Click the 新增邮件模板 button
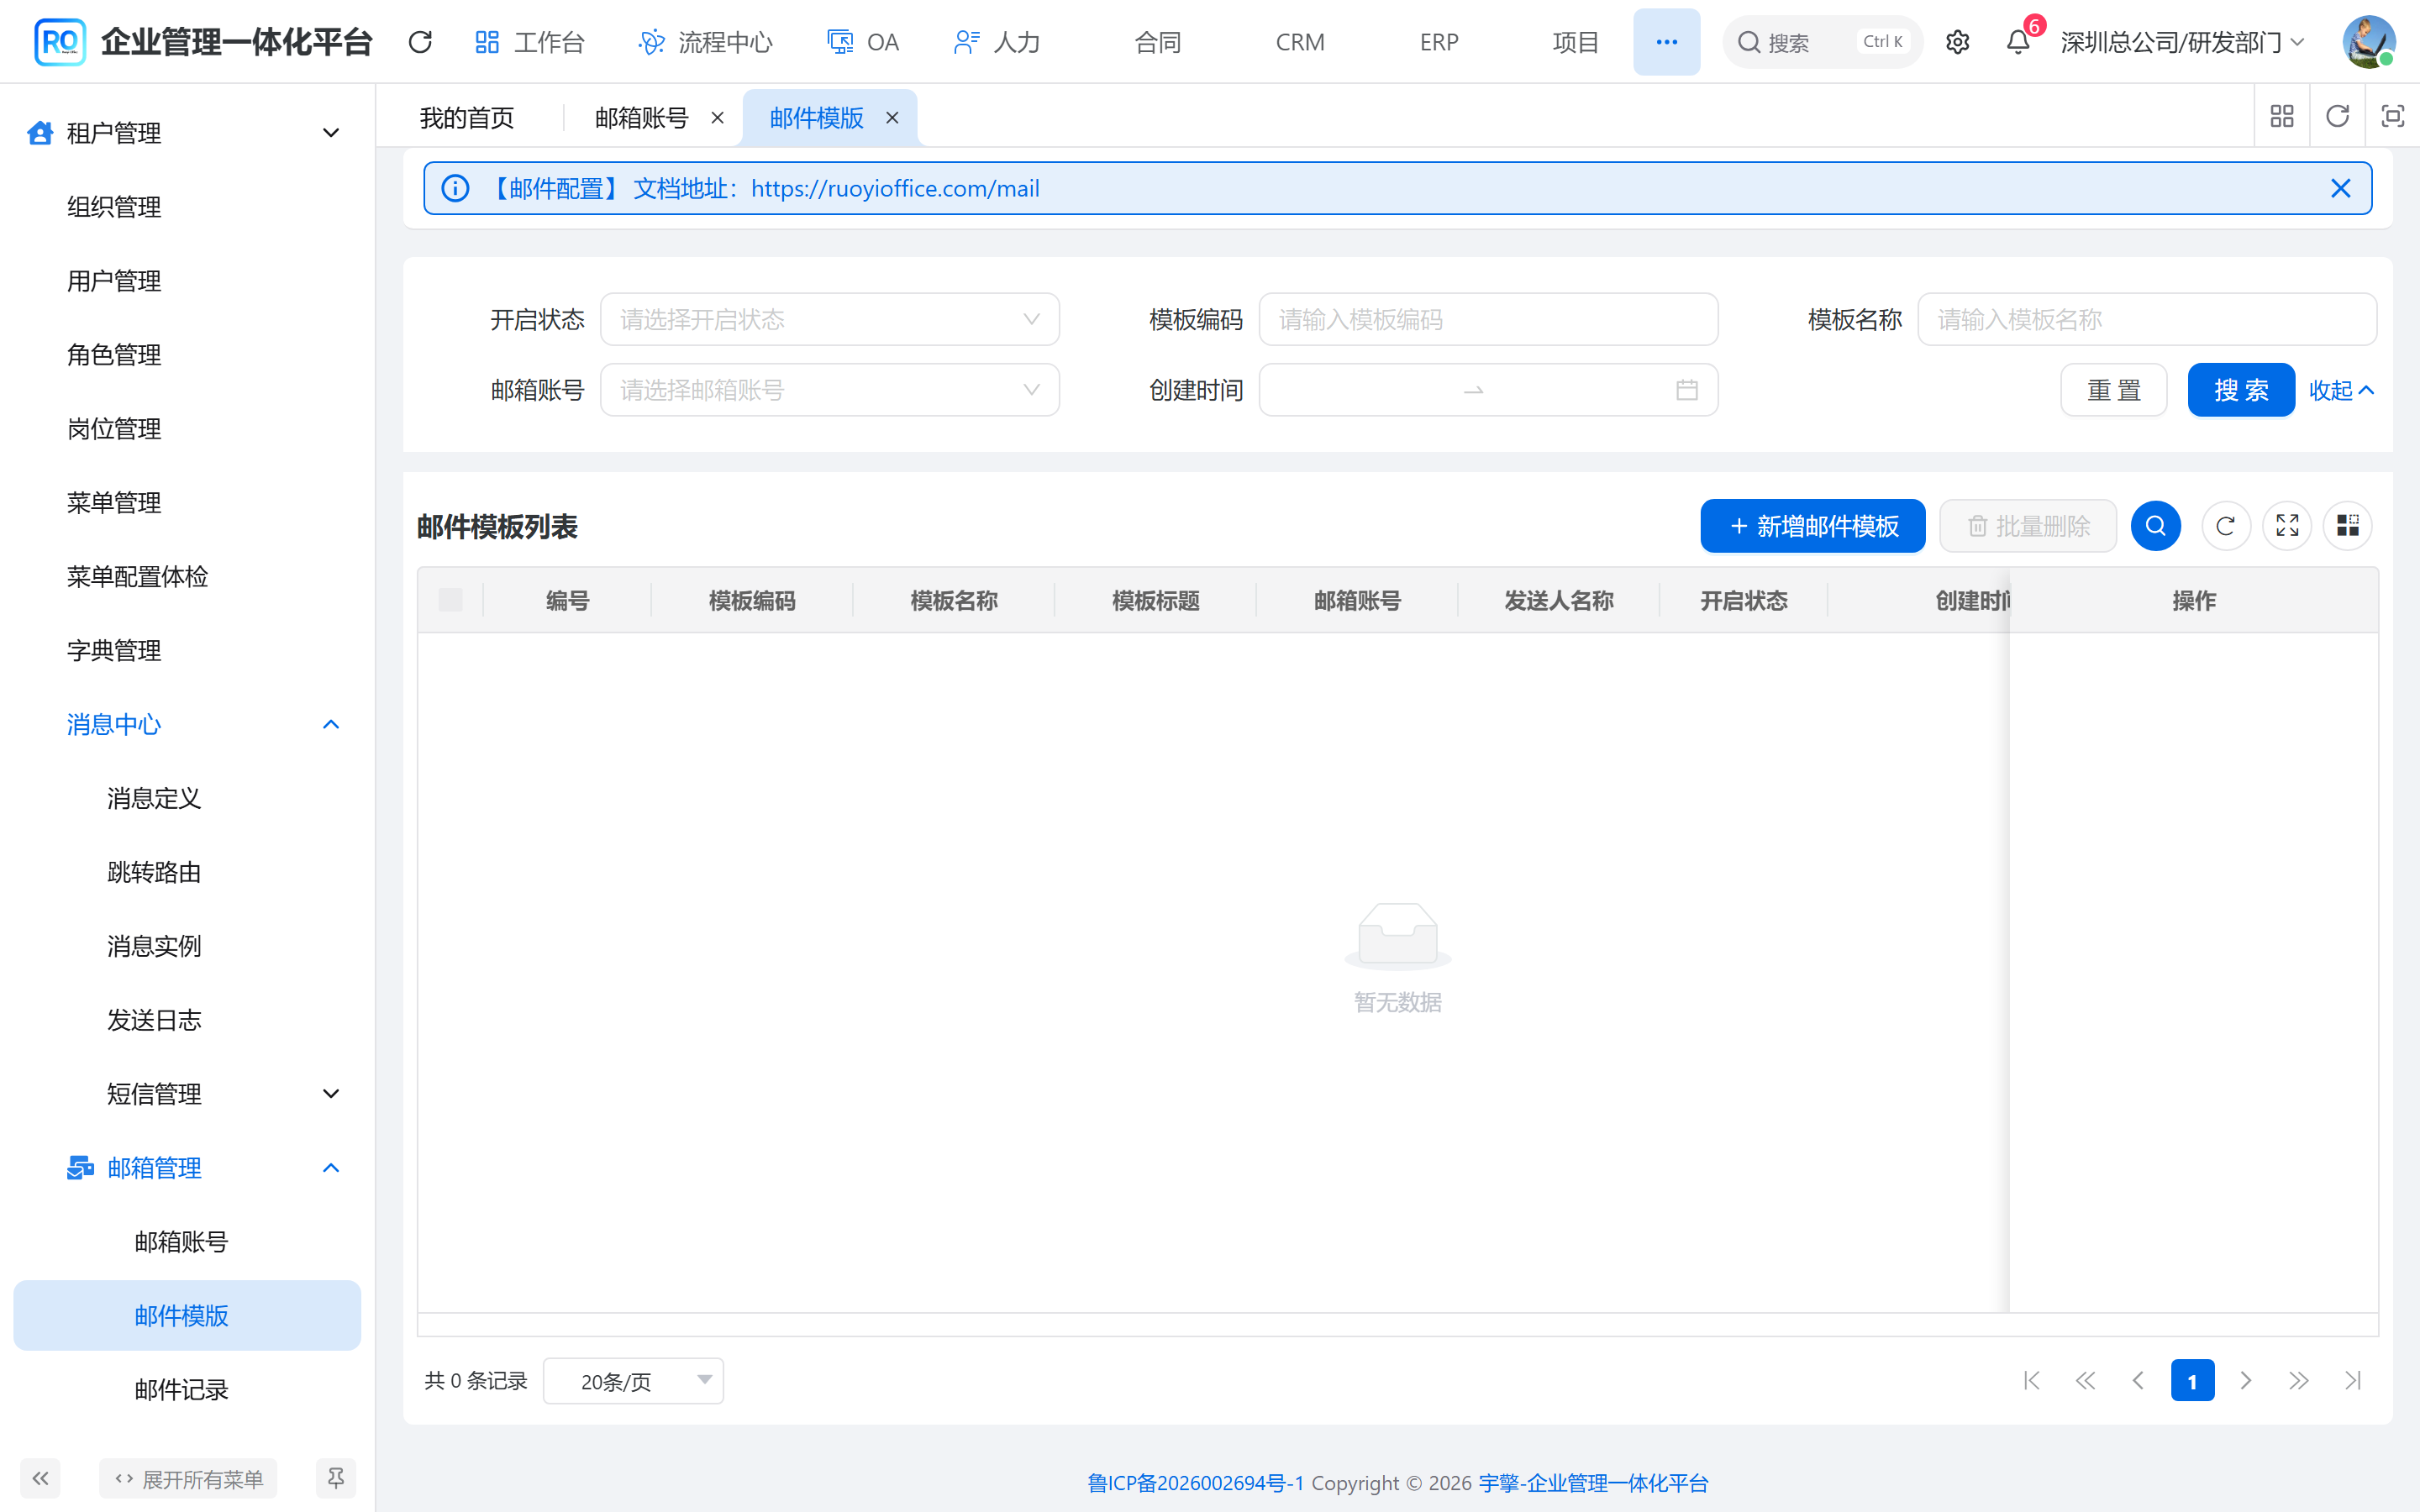 tap(1812, 526)
